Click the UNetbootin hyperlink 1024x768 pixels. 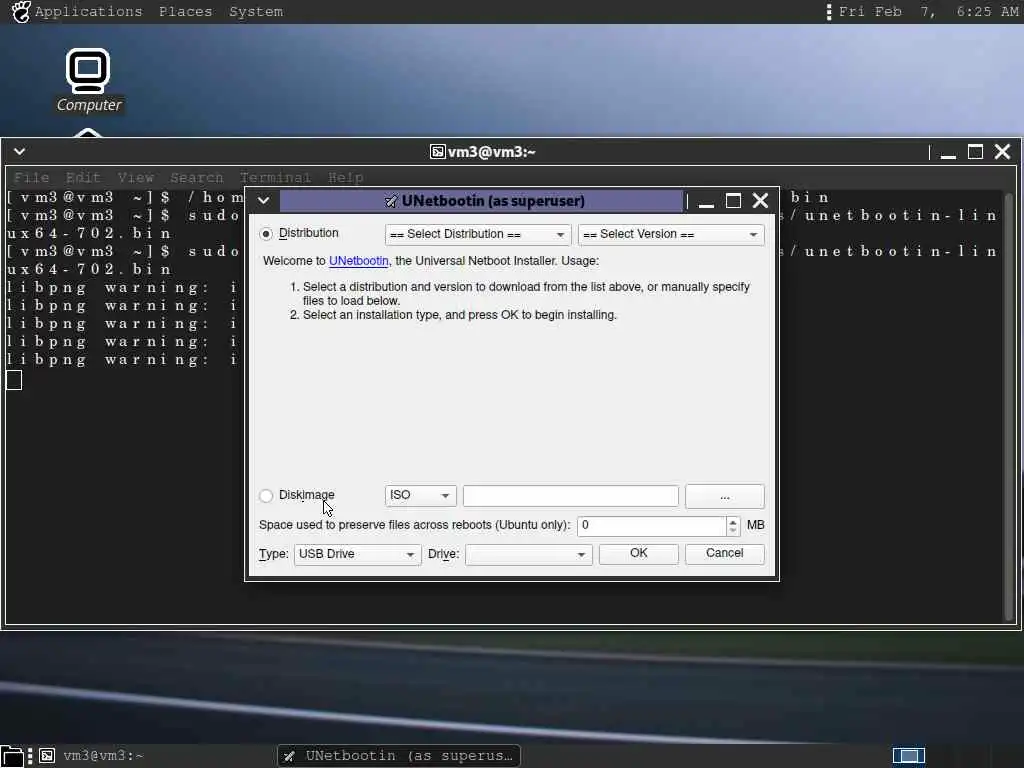pos(359,261)
